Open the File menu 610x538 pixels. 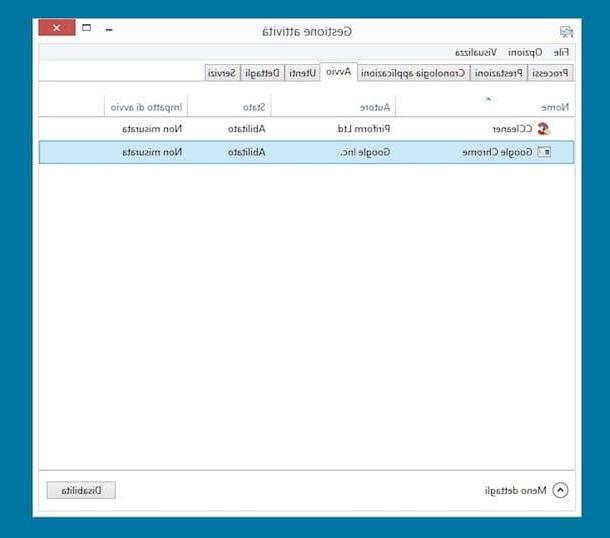561,52
